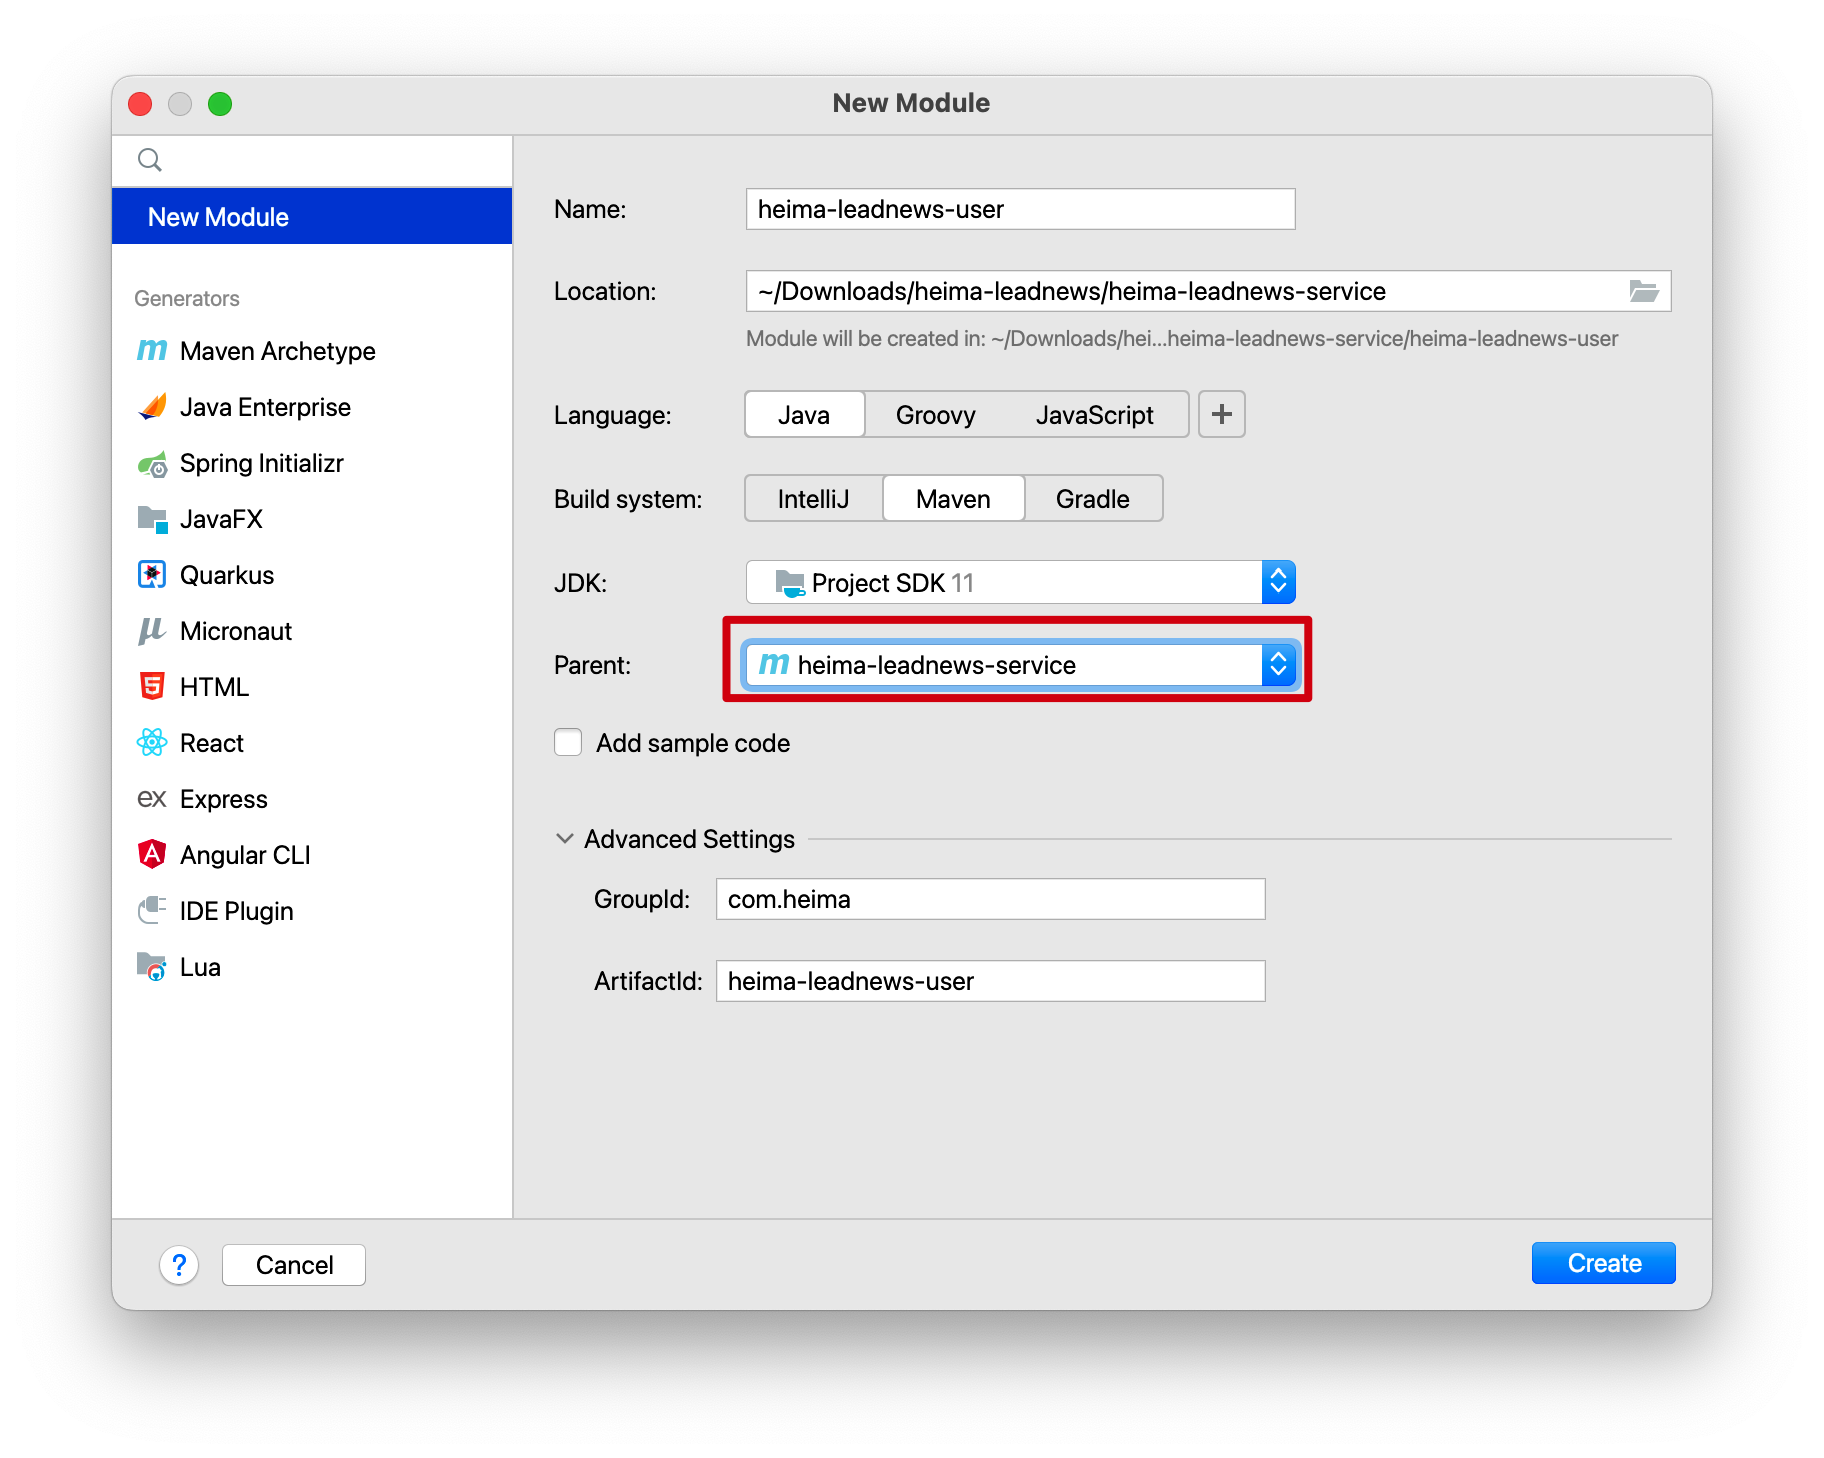Click the Maven Archetype generator icon
Screen dimensions: 1824x1458
[x=152, y=351]
